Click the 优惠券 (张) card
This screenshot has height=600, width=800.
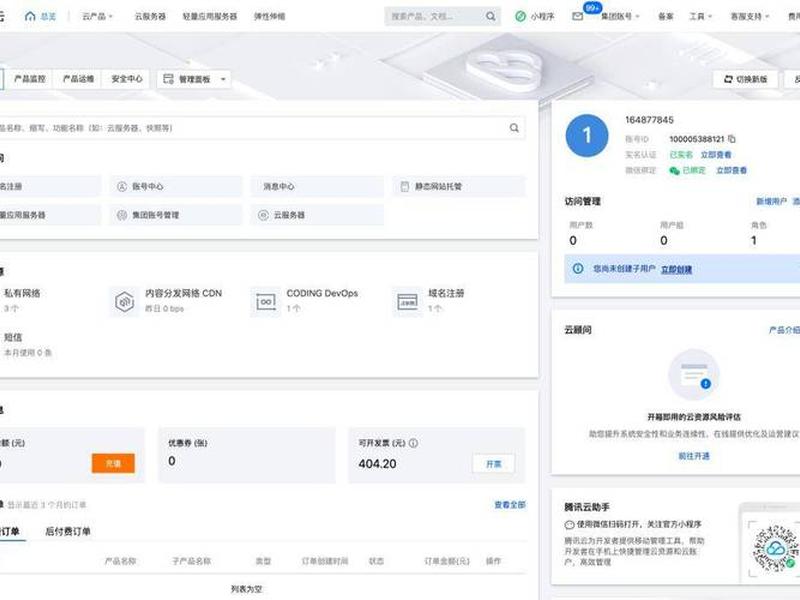coord(247,455)
